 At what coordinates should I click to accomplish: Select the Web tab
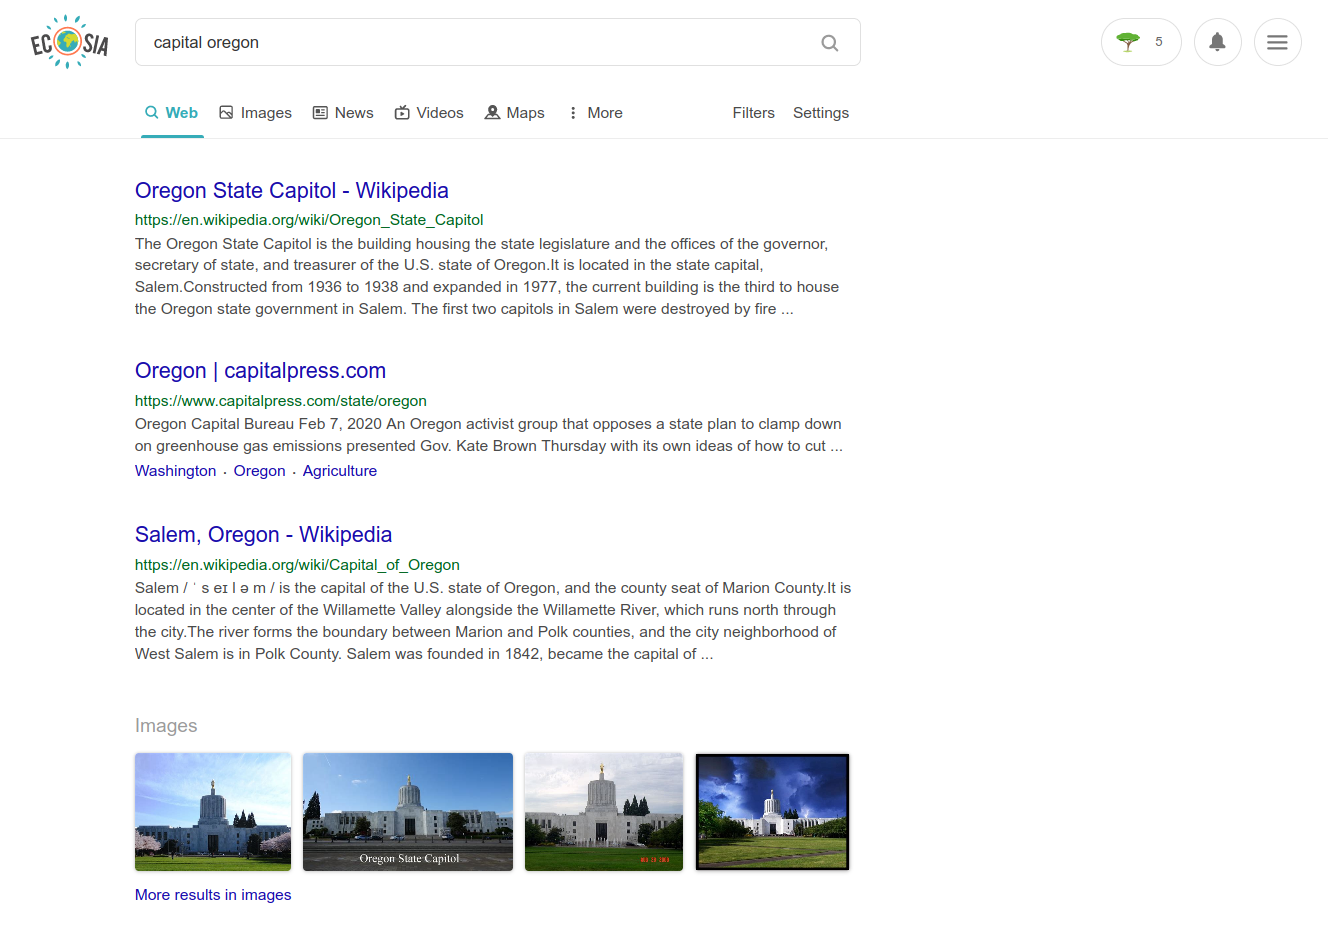coord(172,113)
